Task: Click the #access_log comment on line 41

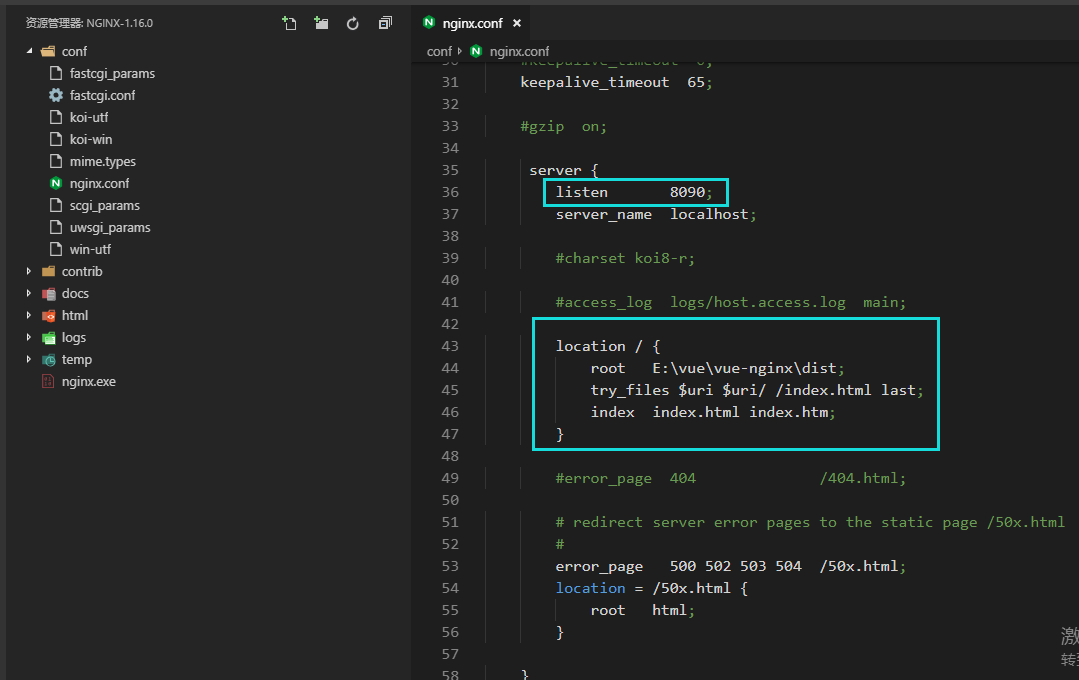Action: 731,302
